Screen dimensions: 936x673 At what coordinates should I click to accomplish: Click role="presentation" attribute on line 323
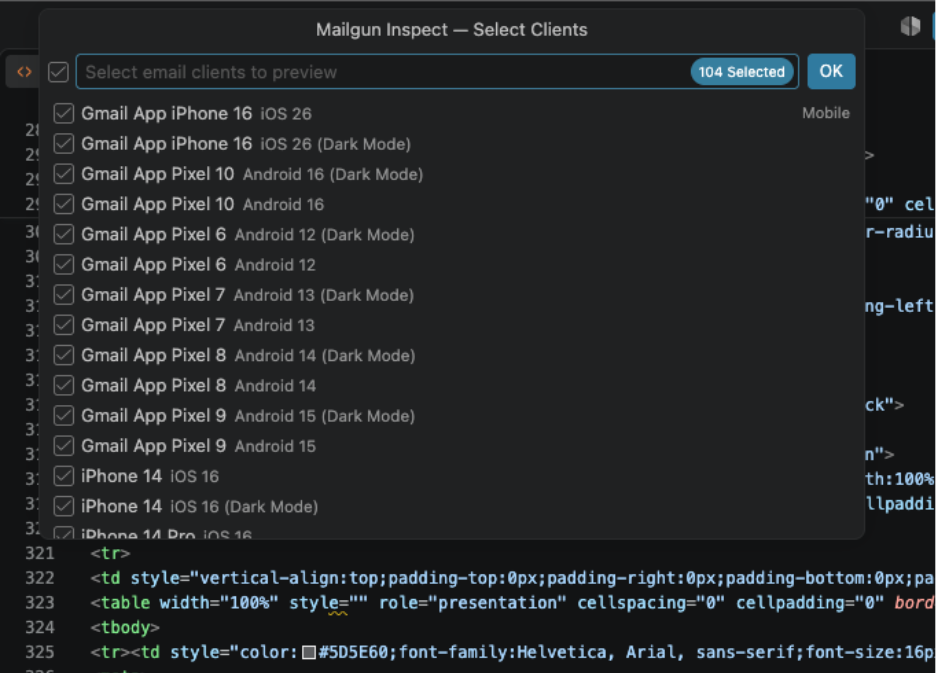(x=473, y=603)
